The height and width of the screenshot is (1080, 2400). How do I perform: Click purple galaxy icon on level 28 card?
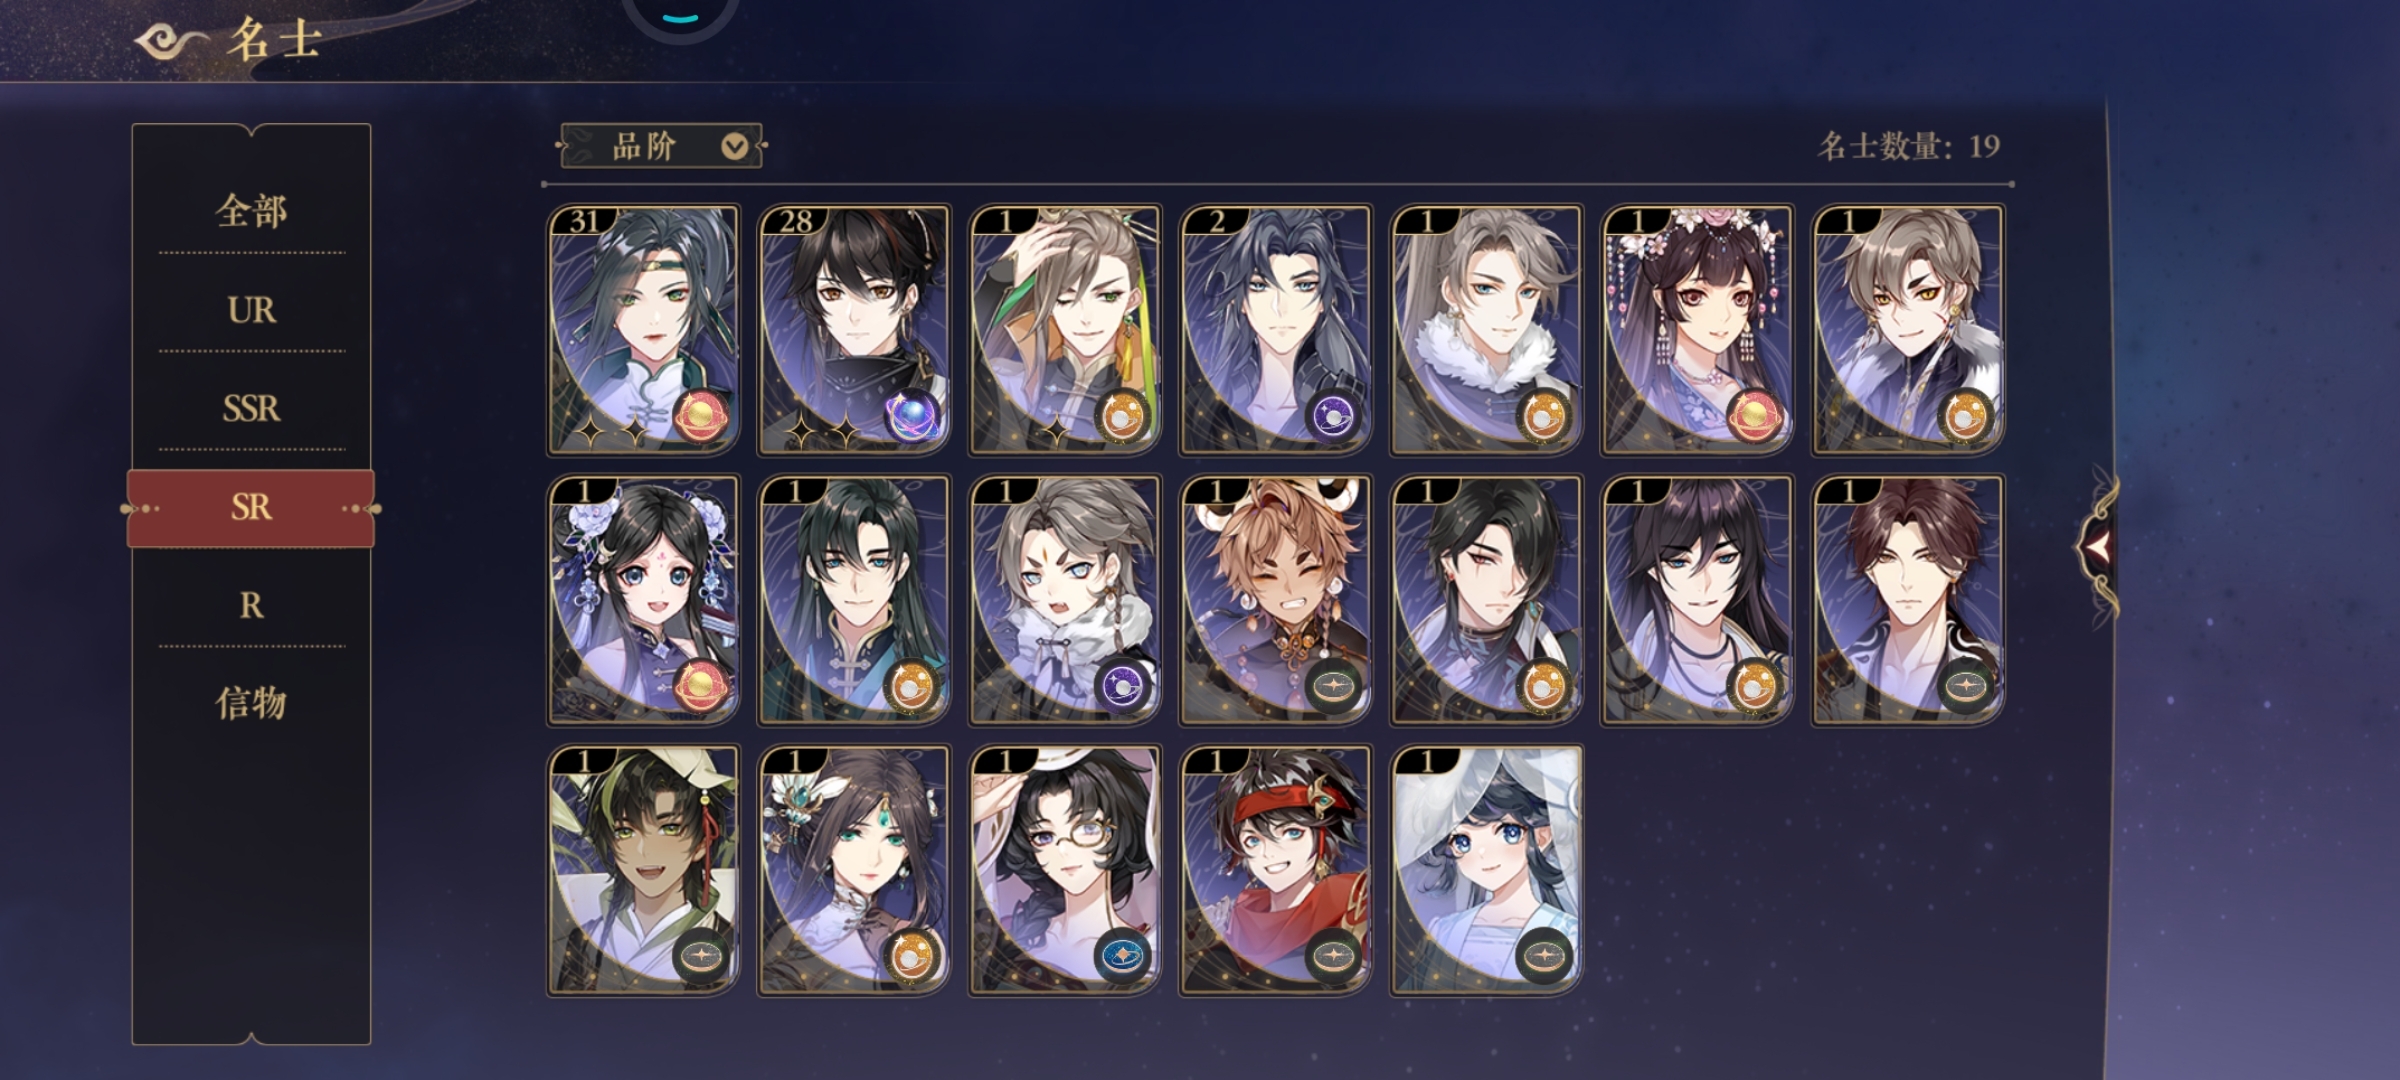(x=913, y=415)
